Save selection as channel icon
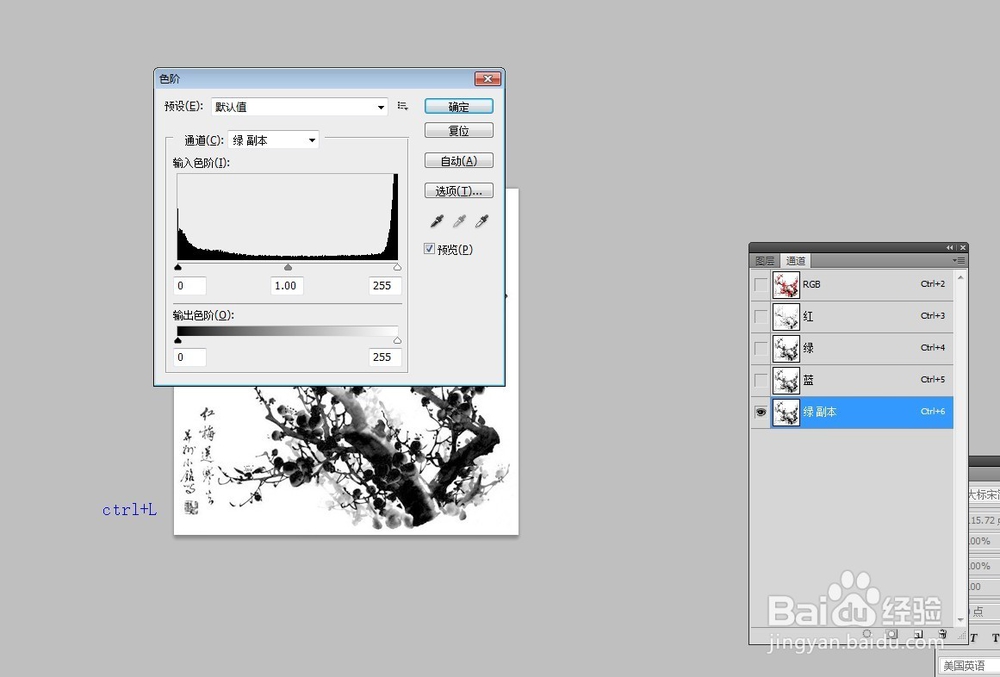This screenshot has height=677, width=1000. point(892,634)
